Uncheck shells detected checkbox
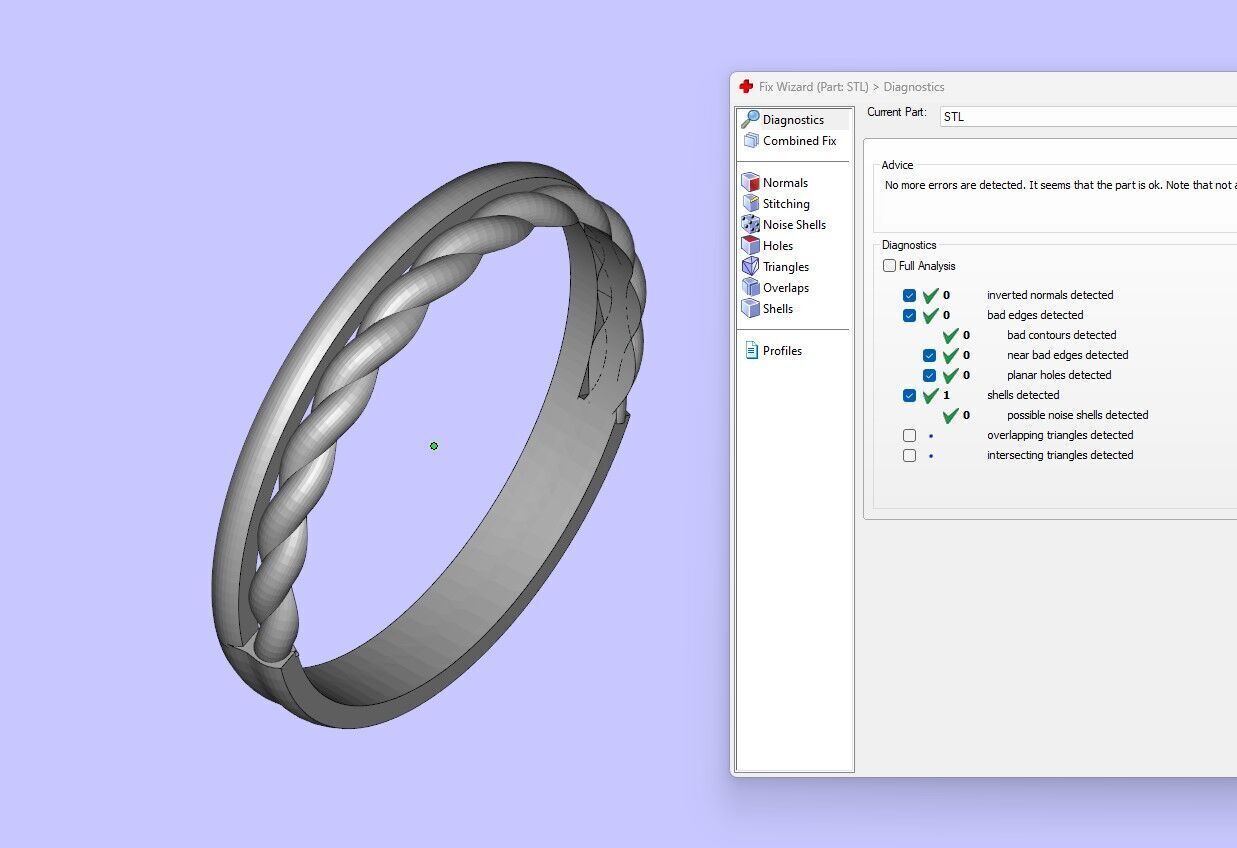 [x=909, y=395]
